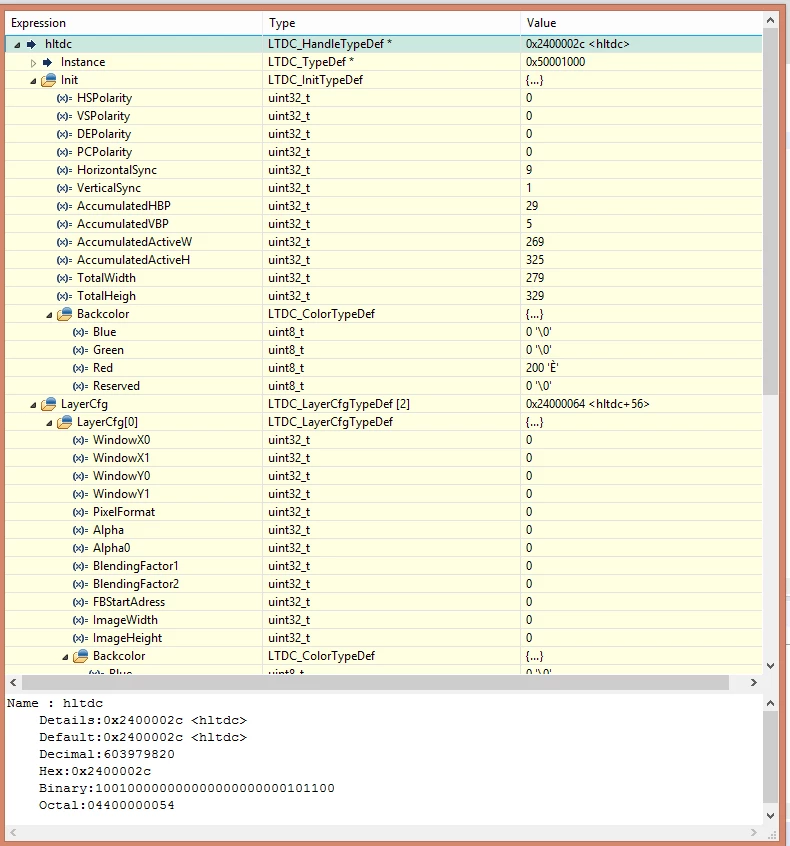Image resolution: width=790 pixels, height=846 pixels.
Task: Click the AccumulatedActiveW variable icon
Action: [x=64, y=242]
